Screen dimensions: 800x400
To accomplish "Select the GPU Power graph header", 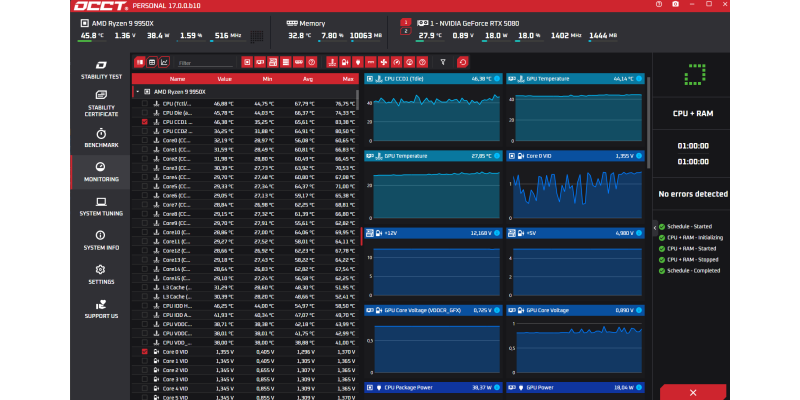I will pyautogui.click(x=575, y=387).
